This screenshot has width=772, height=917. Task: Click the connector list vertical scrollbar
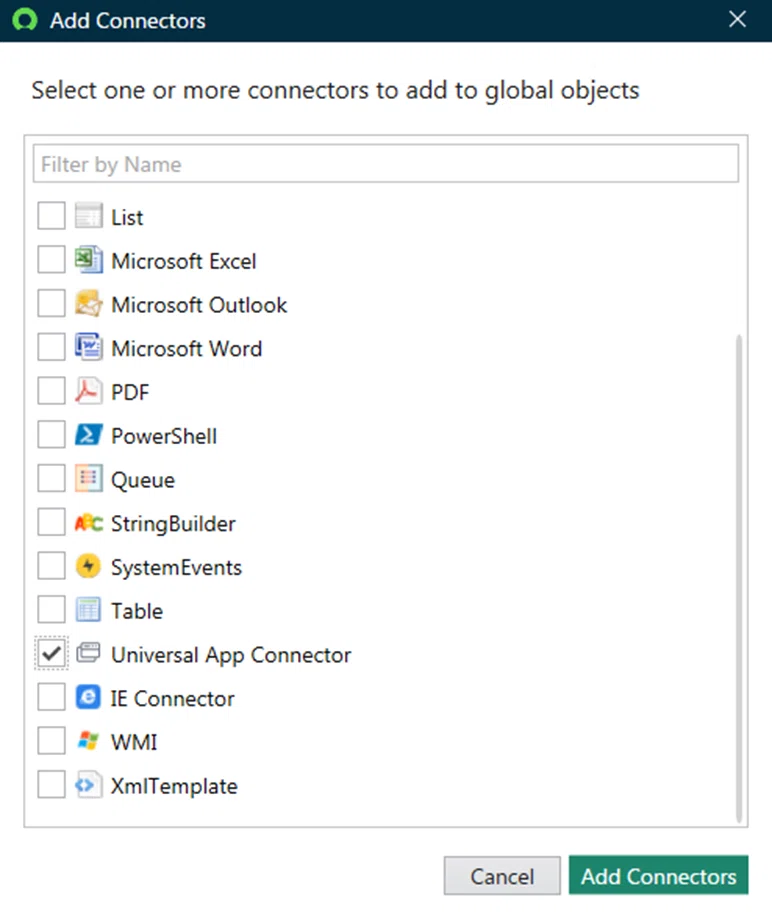click(x=739, y=578)
